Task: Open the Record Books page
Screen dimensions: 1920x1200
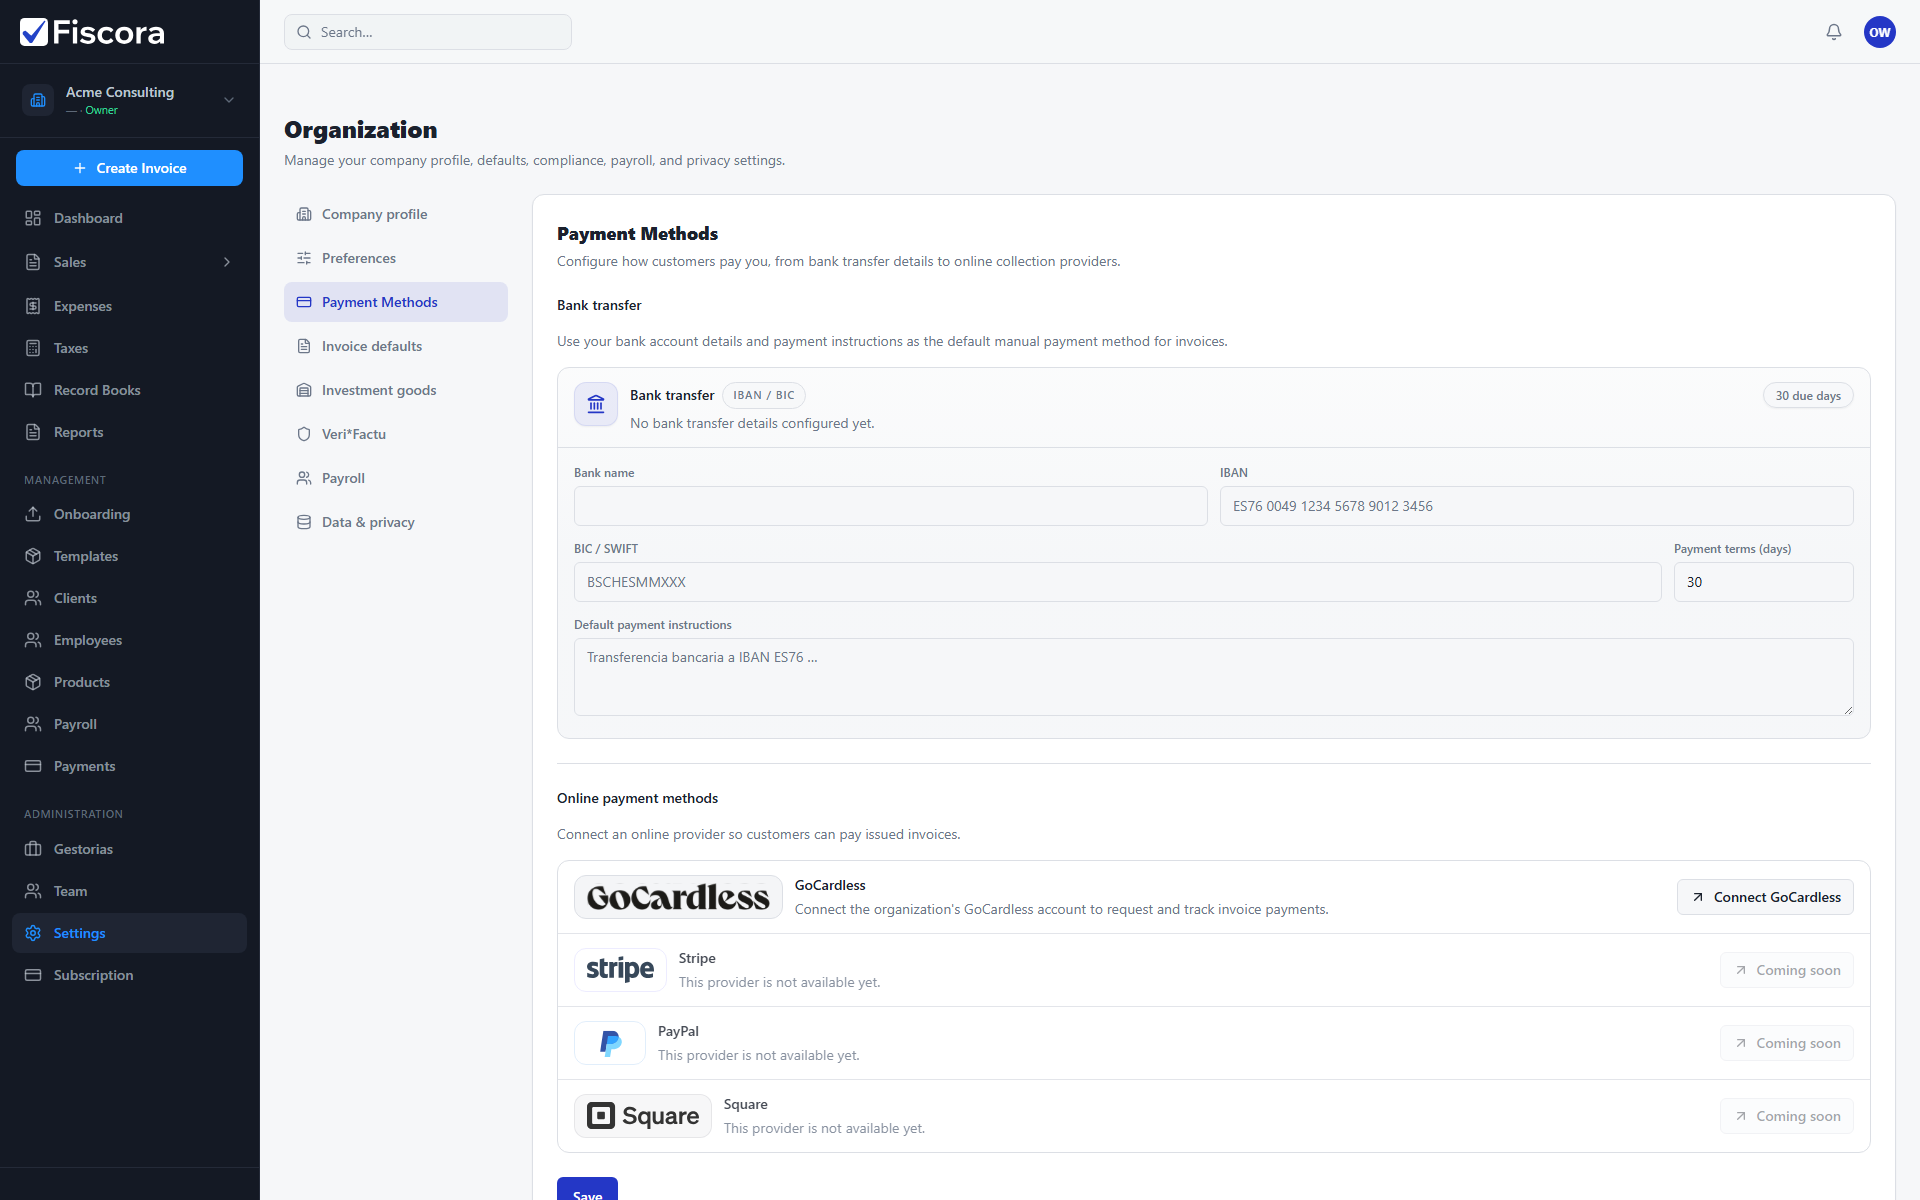Action: pyautogui.click(x=129, y=390)
